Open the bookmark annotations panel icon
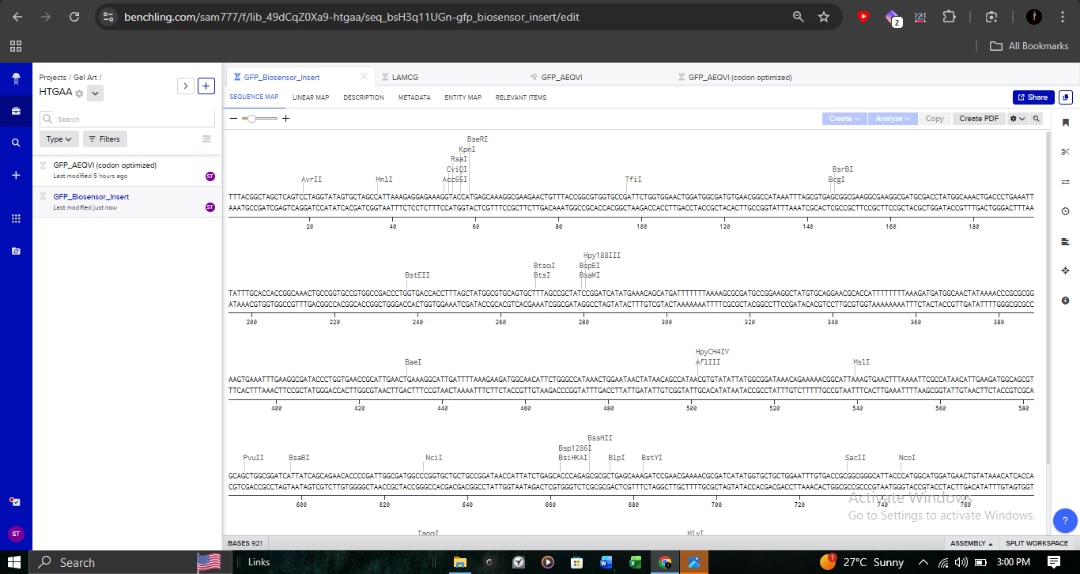The image size is (1080, 574). (x=1066, y=123)
